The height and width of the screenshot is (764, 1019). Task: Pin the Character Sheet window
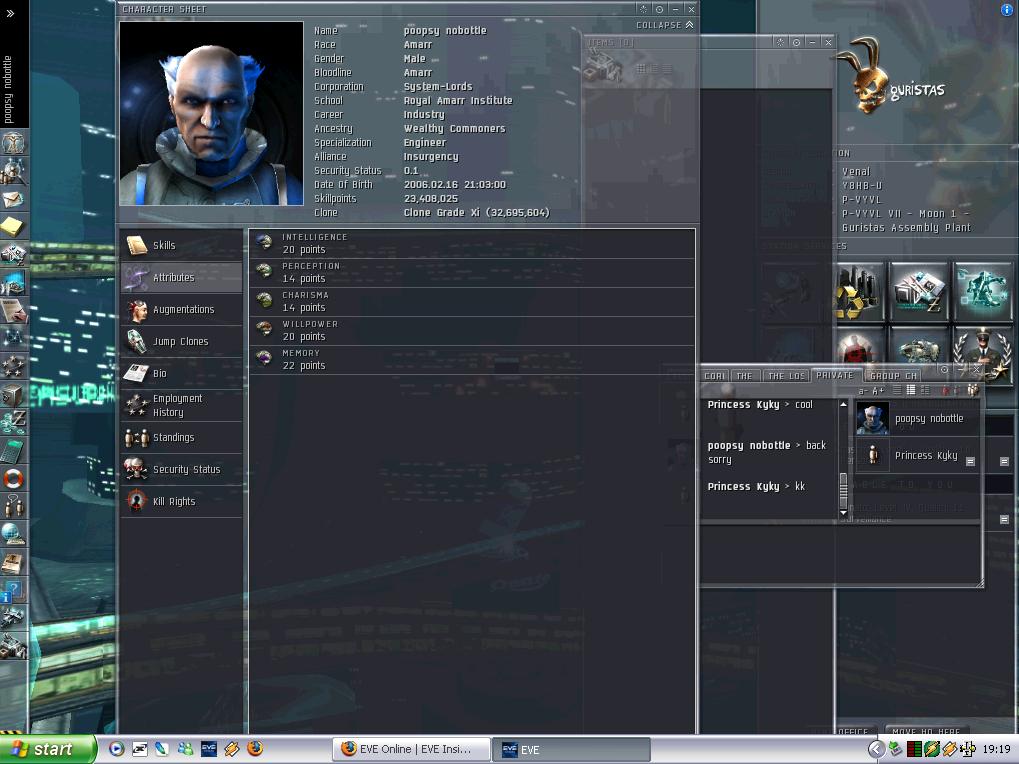[x=659, y=9]
